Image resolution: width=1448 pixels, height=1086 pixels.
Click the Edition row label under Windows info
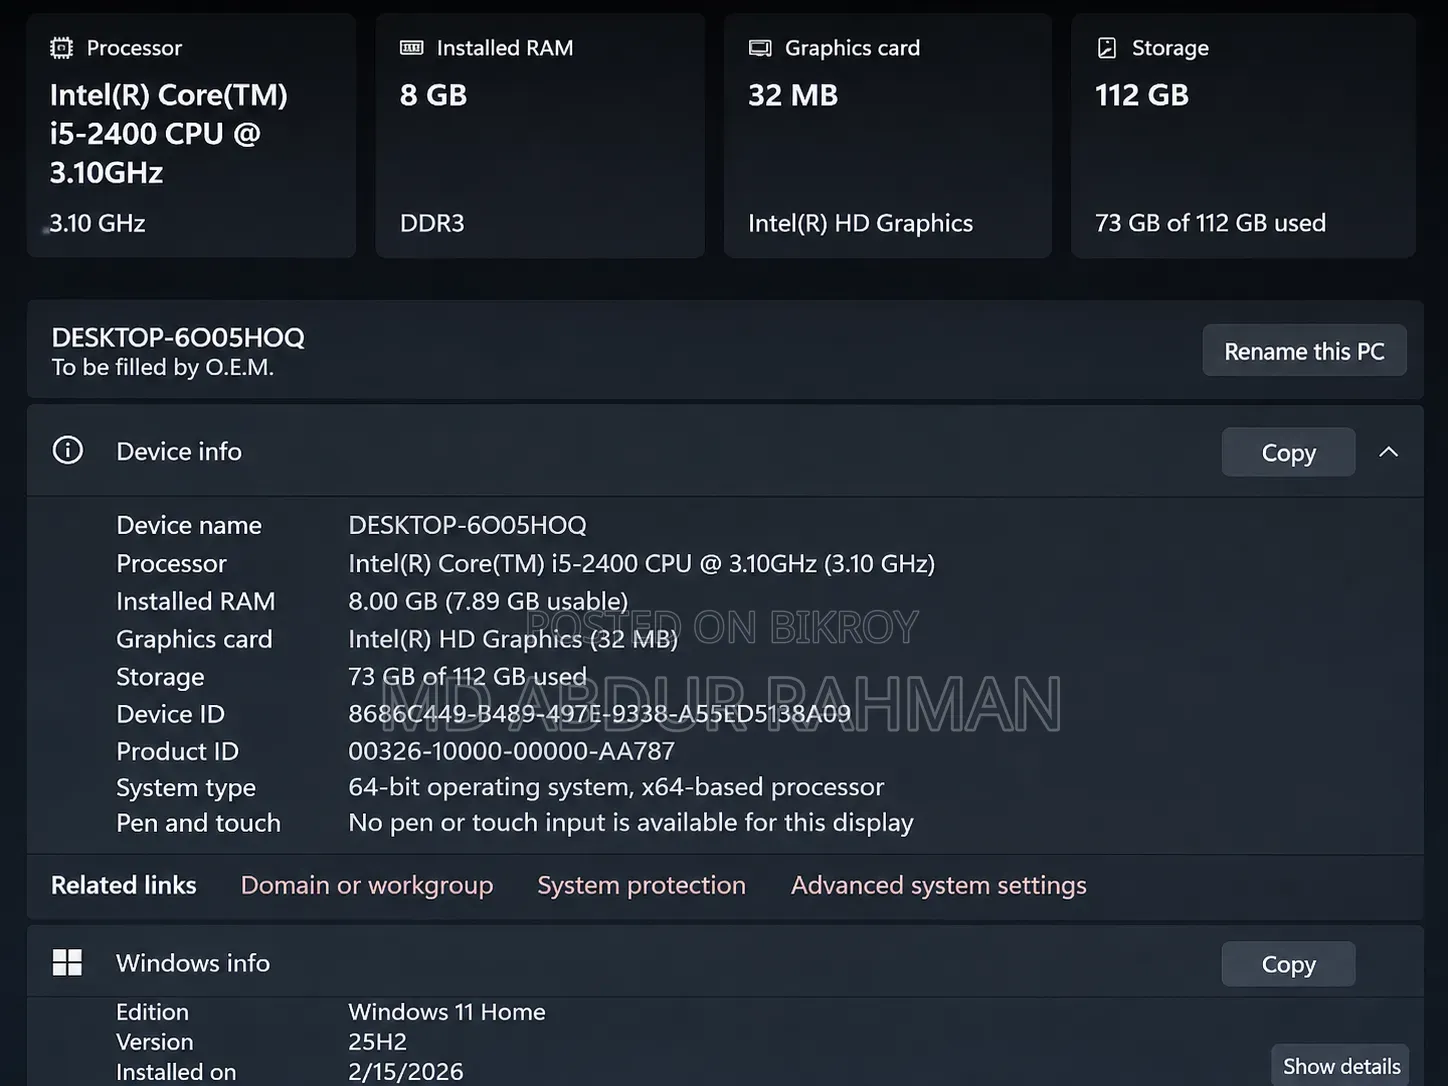point(152,1012)
